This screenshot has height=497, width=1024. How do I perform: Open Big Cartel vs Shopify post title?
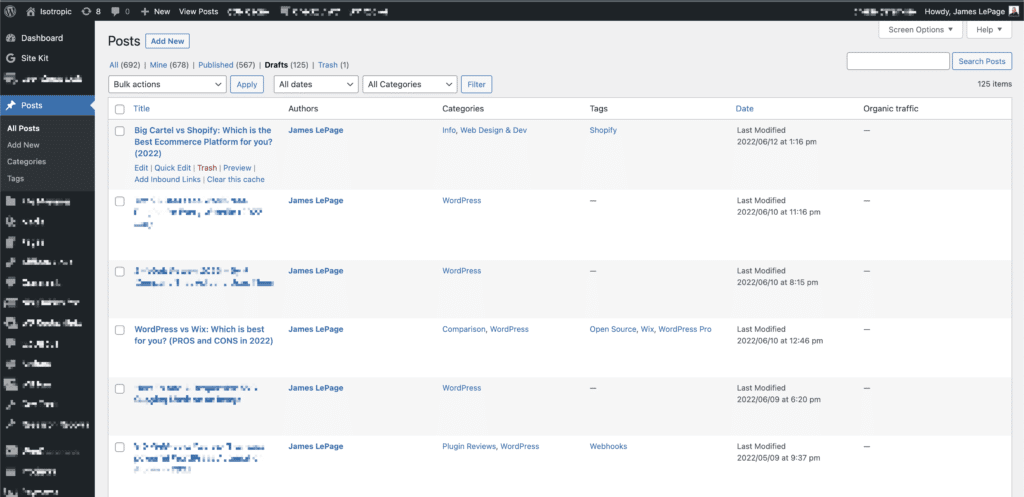pyautogui.click(x=204, y=142)
